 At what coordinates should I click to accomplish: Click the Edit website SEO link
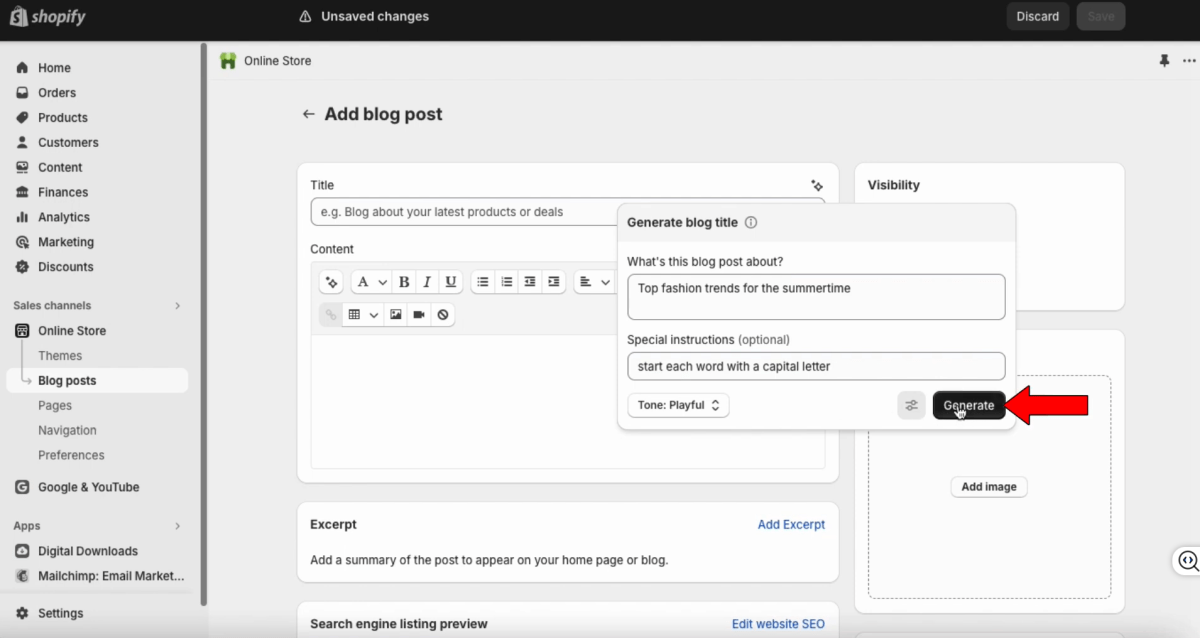pyautogui.click(x=778, y=624)
